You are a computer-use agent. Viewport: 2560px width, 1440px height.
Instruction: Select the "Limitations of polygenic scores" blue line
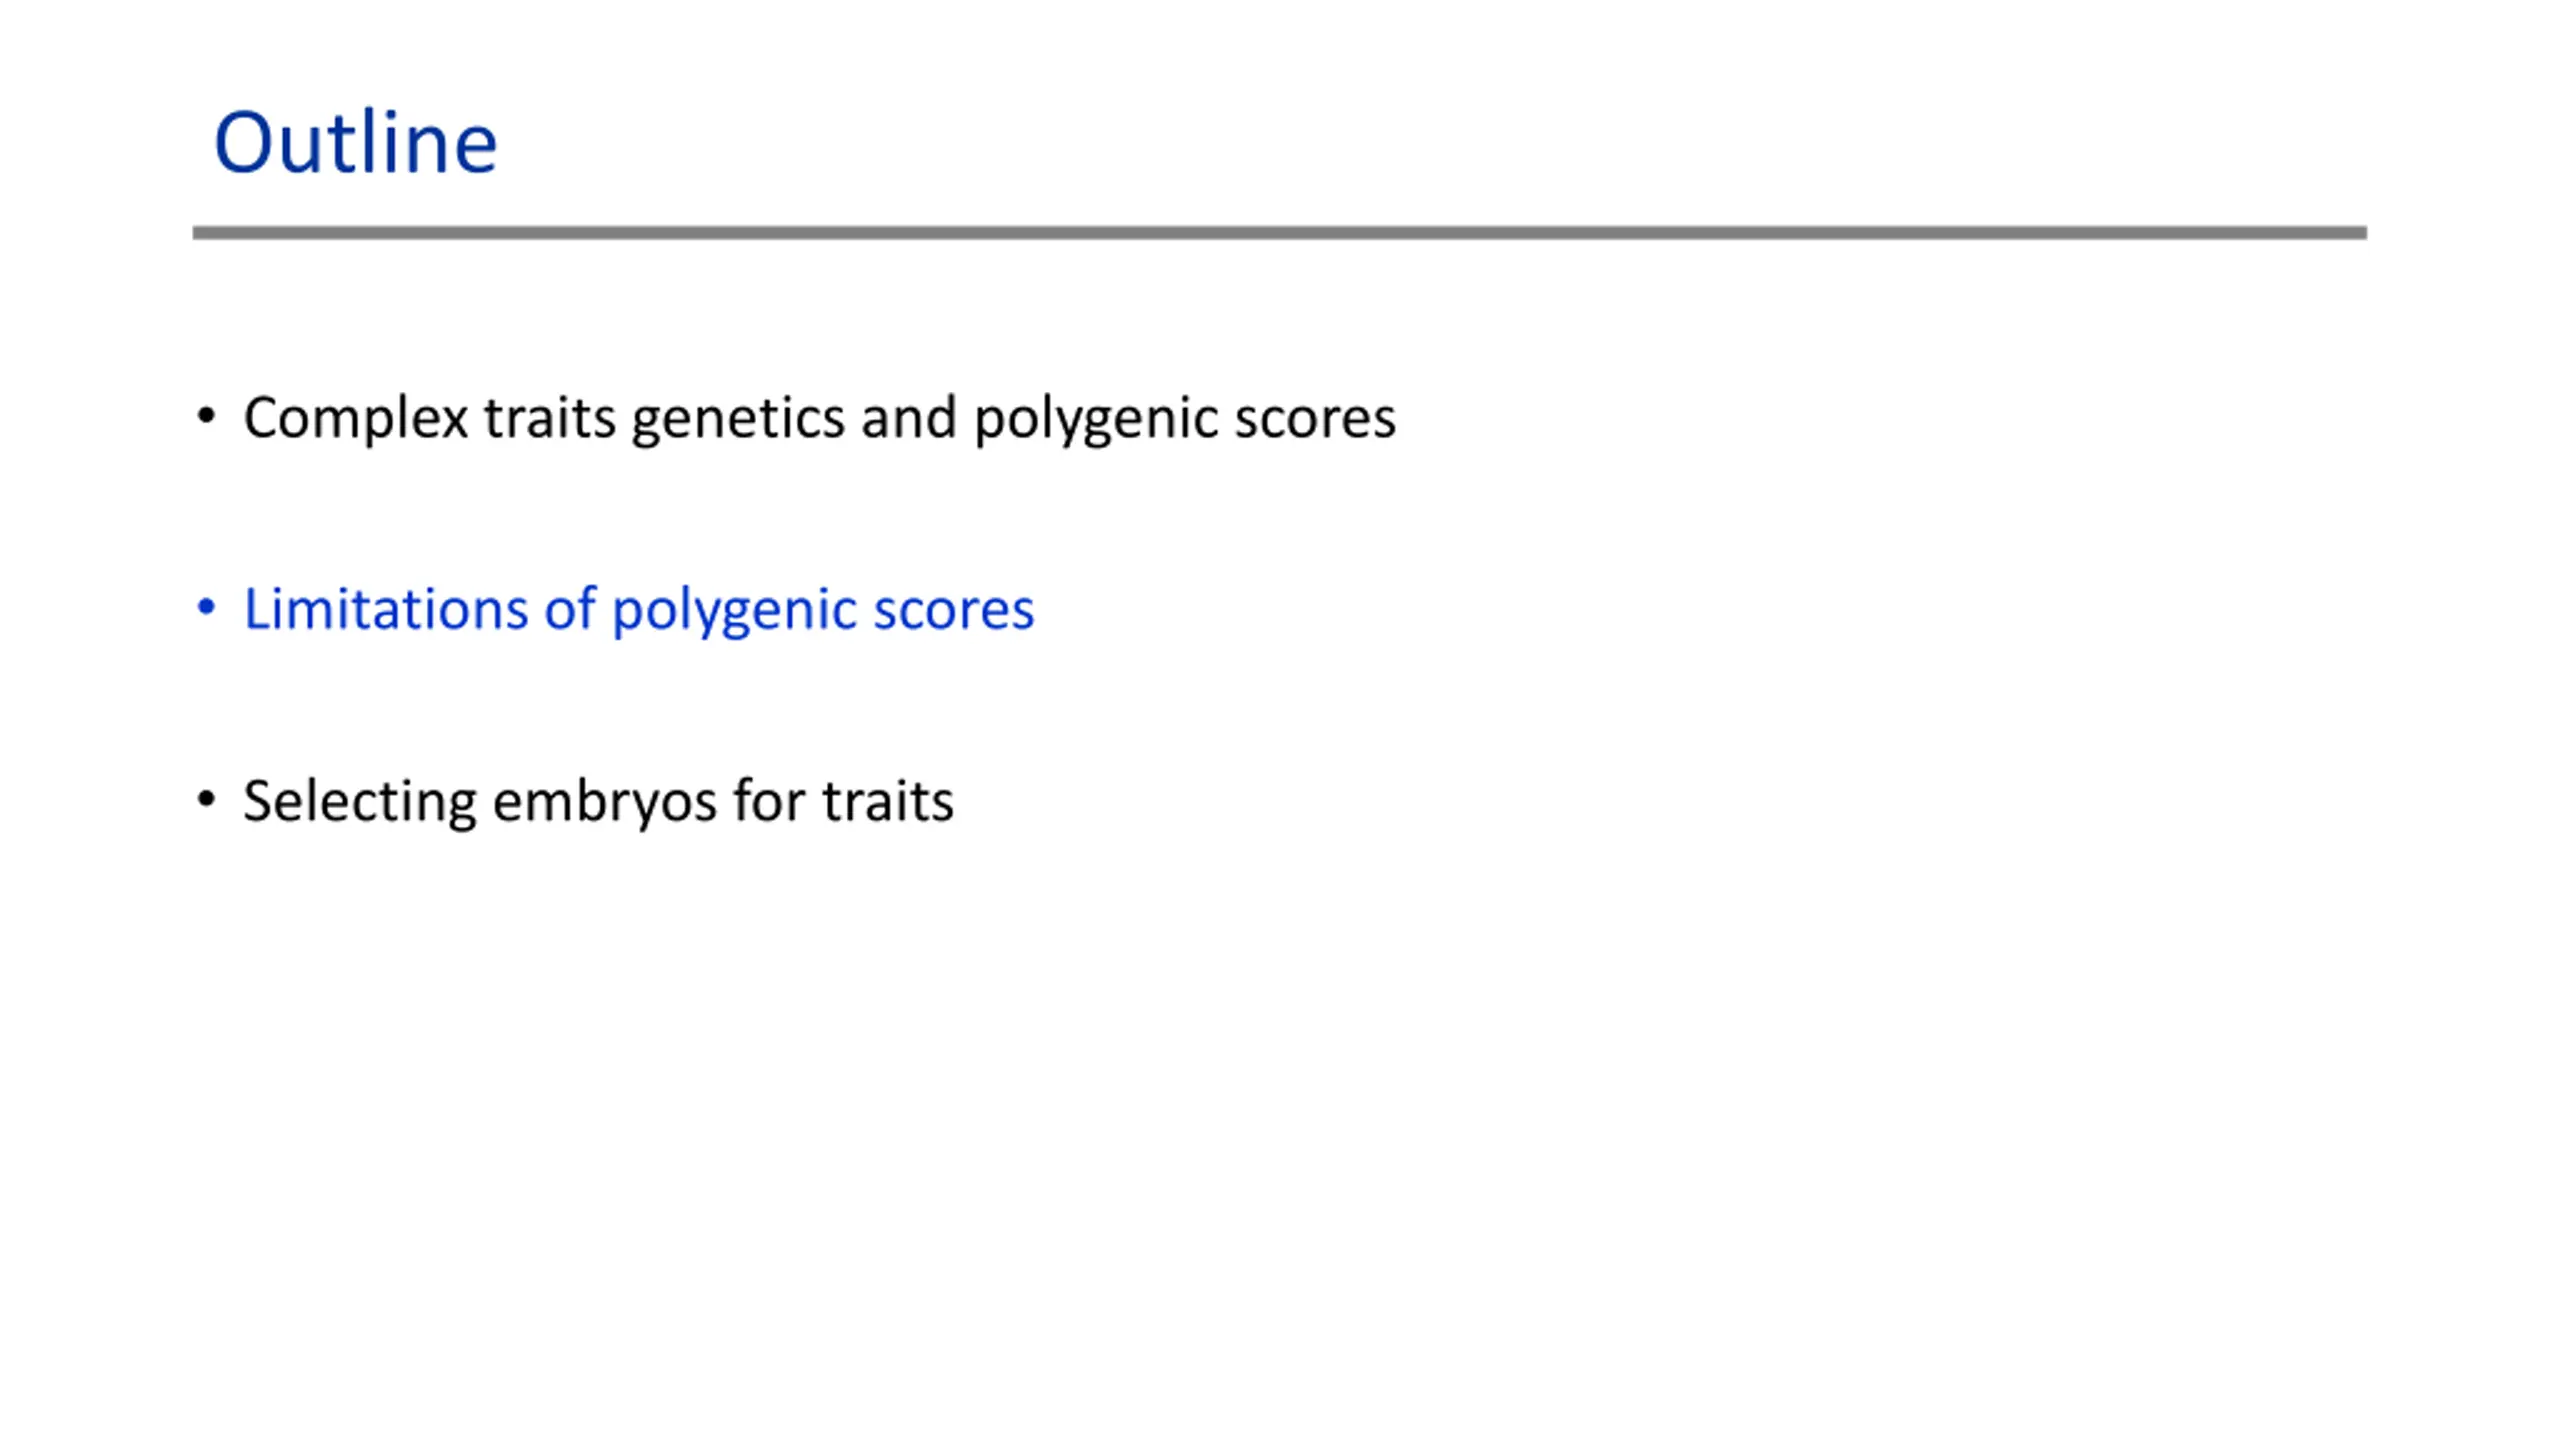click(x=638, y=609)
